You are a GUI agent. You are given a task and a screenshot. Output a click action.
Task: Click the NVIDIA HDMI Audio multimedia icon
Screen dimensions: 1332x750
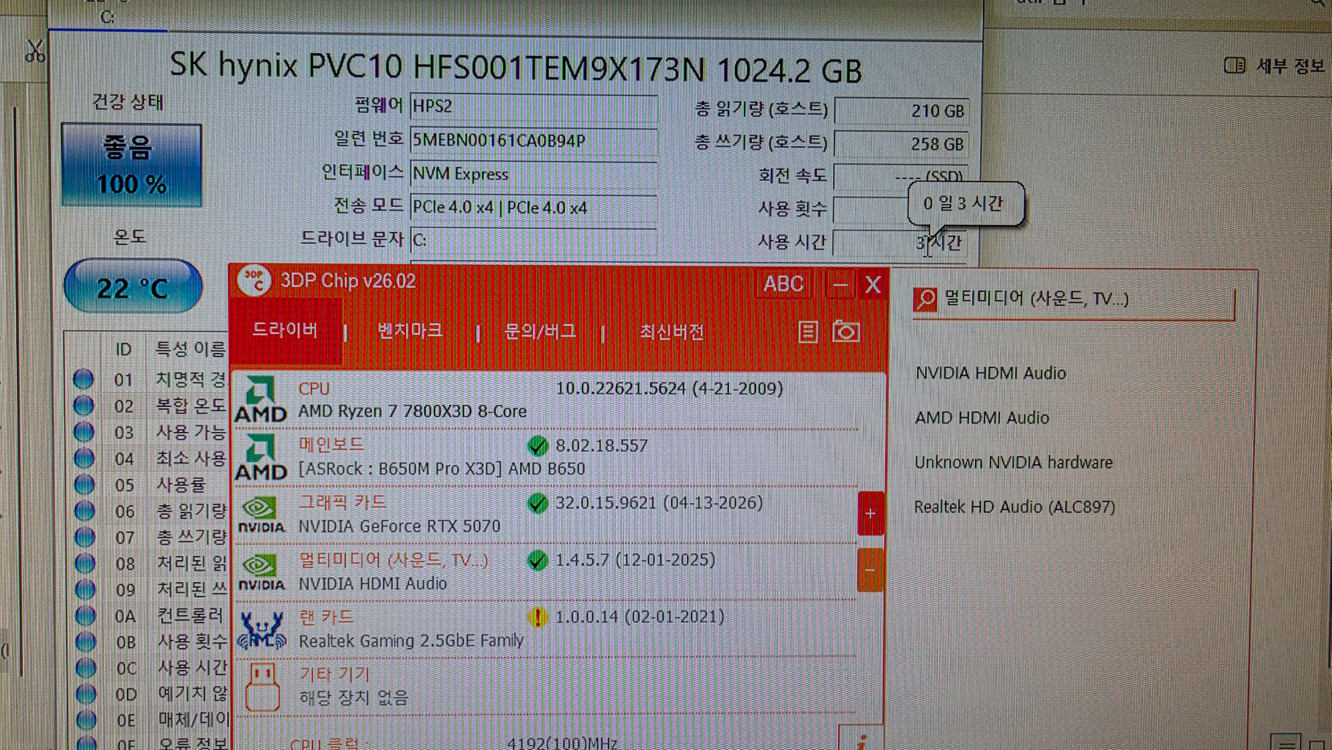pyautogui.click(x=261, y=570)
